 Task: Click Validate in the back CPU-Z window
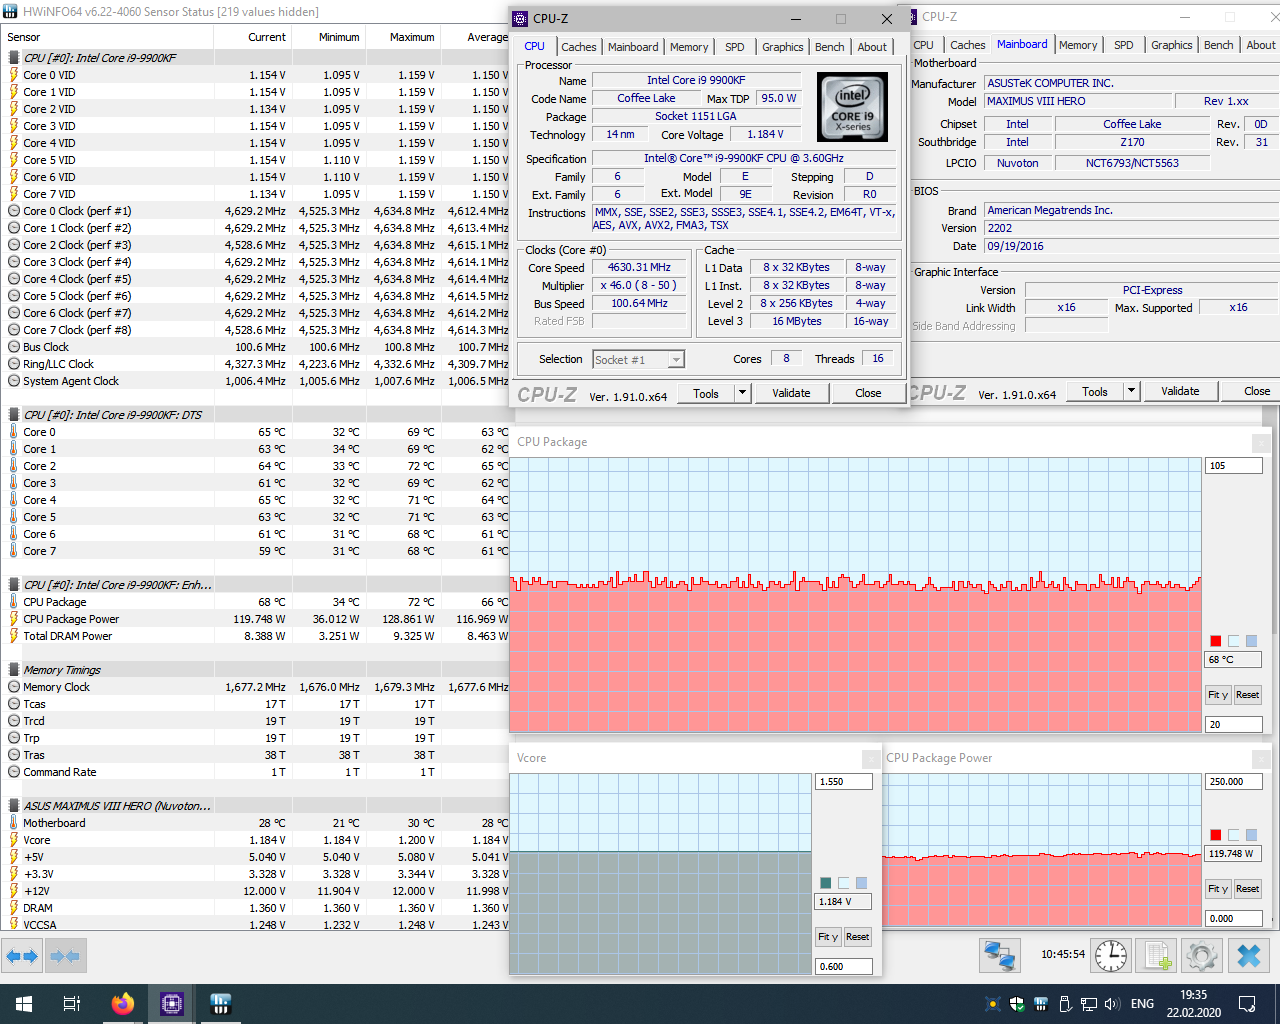click(1180, 391)
